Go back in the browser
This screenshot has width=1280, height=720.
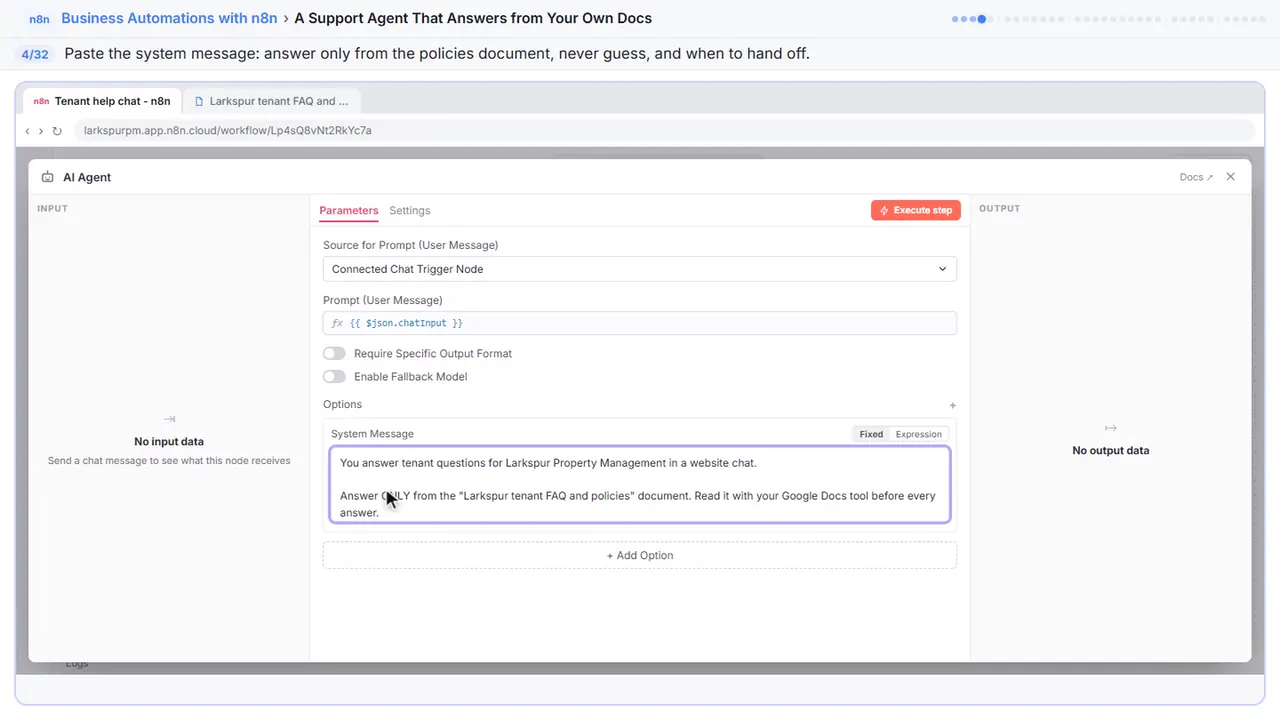point(27,131)
